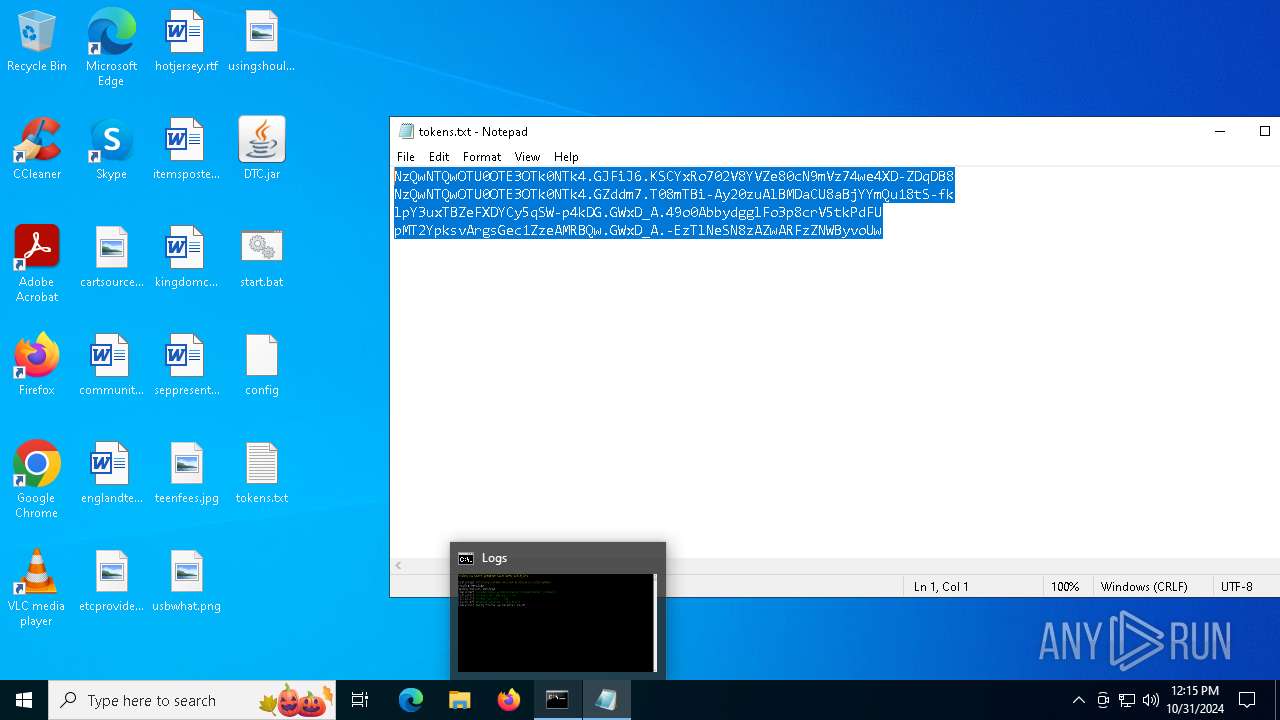Click the horizontal scrollbar left arrow
This screenshot has width=1280, height=720.
click(x=399, y=566)
